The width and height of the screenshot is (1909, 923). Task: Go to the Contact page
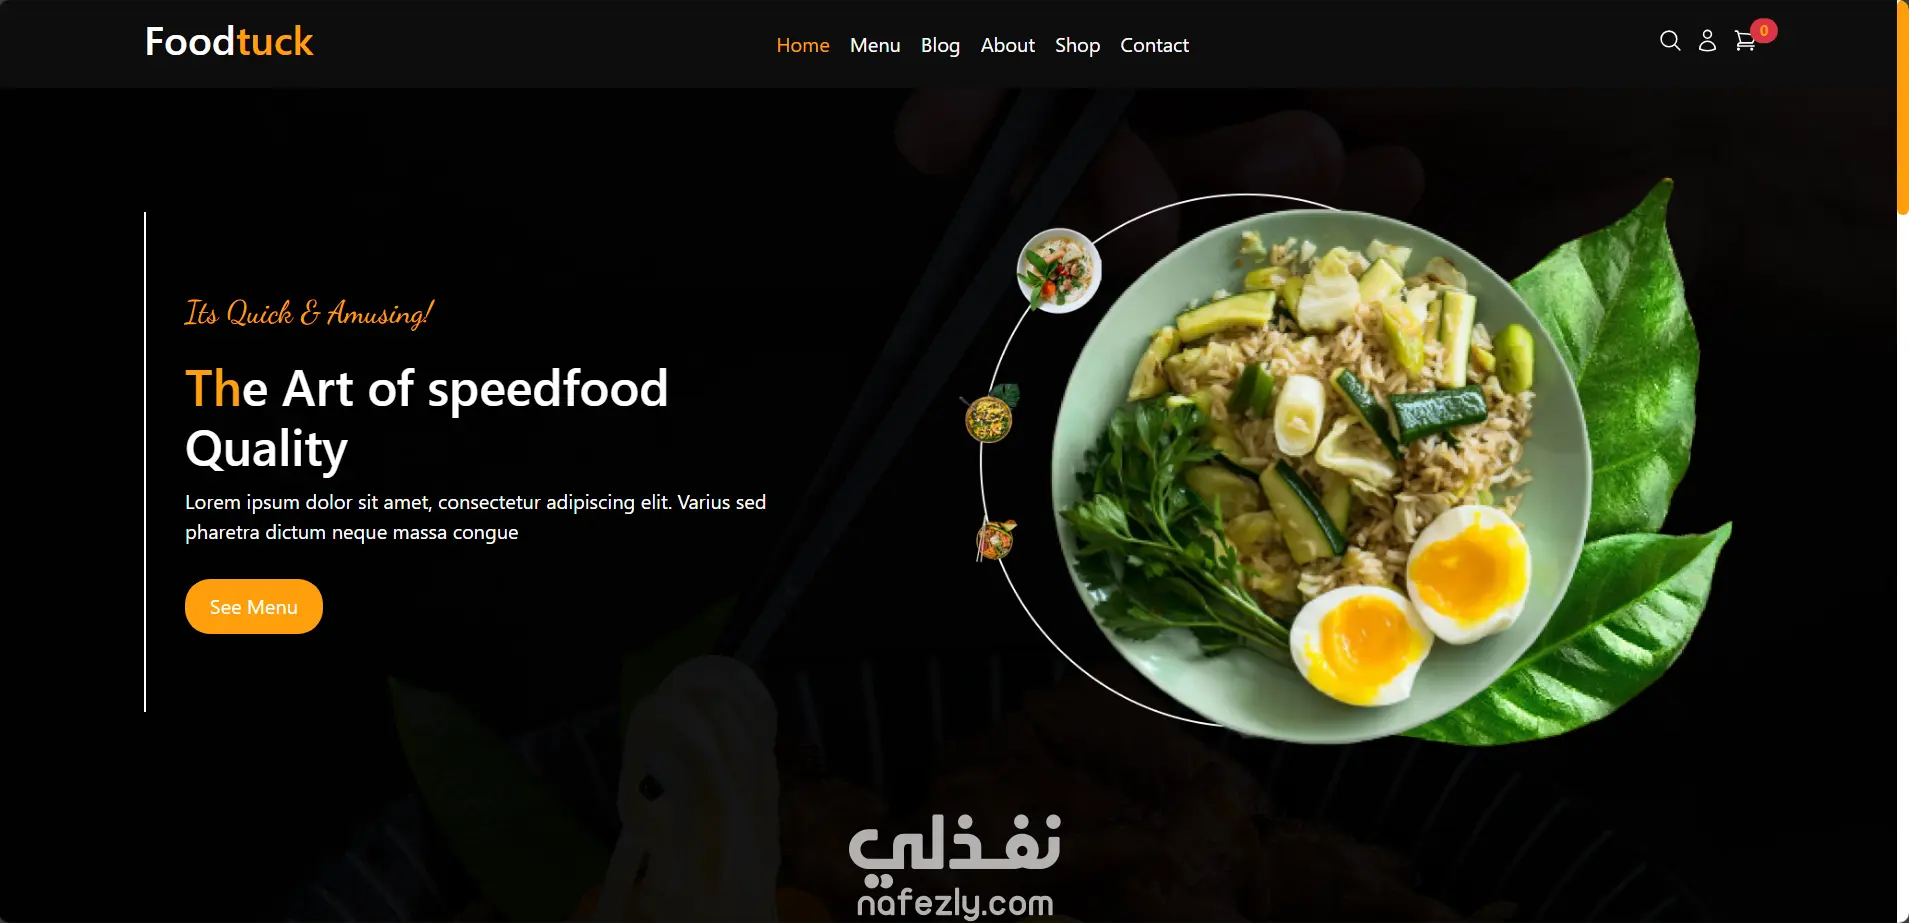(1154, 45)
